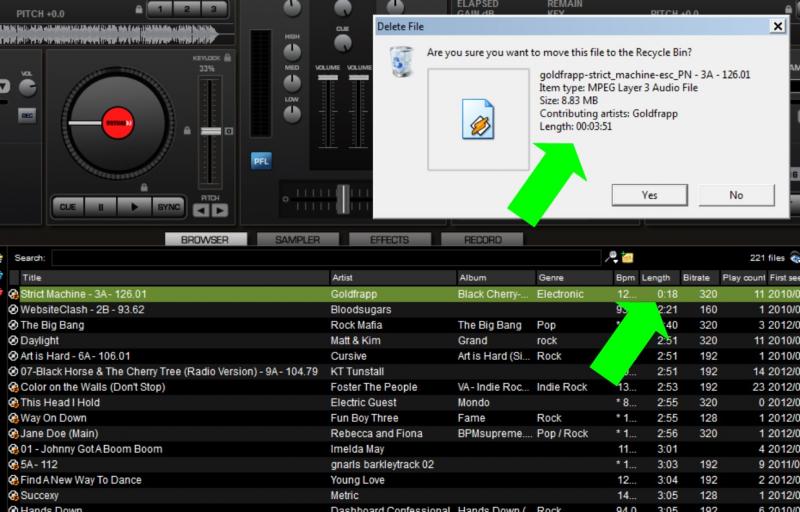Toggle the lock left of the pitch slider

click(x=187, y=131)
